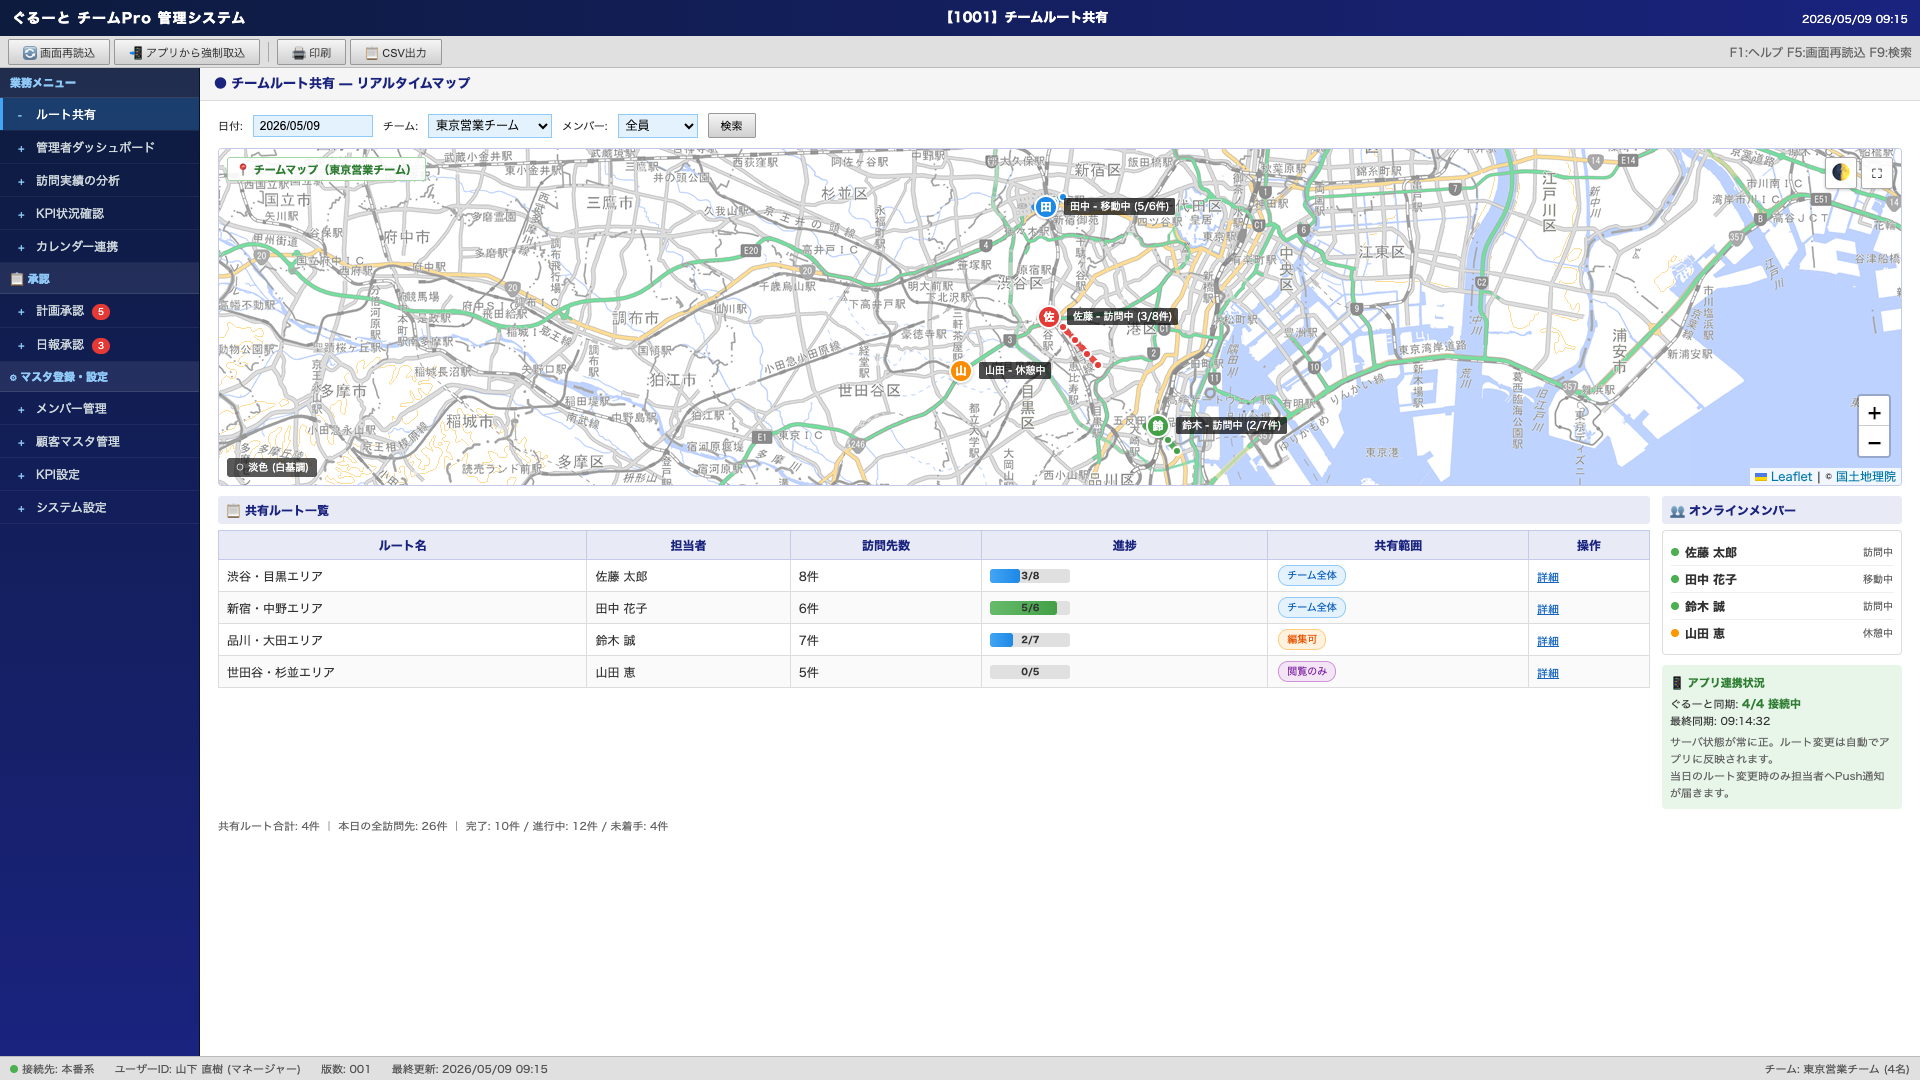The image size is (1920, 1080).
Task: Click the 3/8 progress bar
Action: tap(1030, 576)
